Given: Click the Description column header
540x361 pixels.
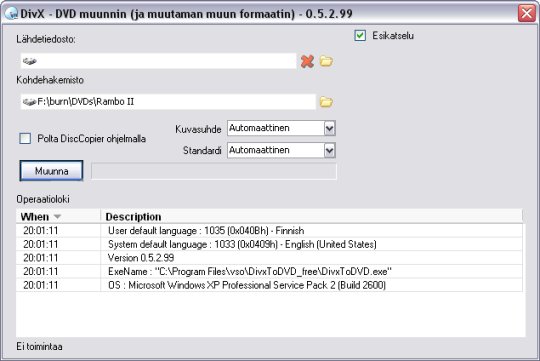Looking at the screenshot, I should click(312, 217).
